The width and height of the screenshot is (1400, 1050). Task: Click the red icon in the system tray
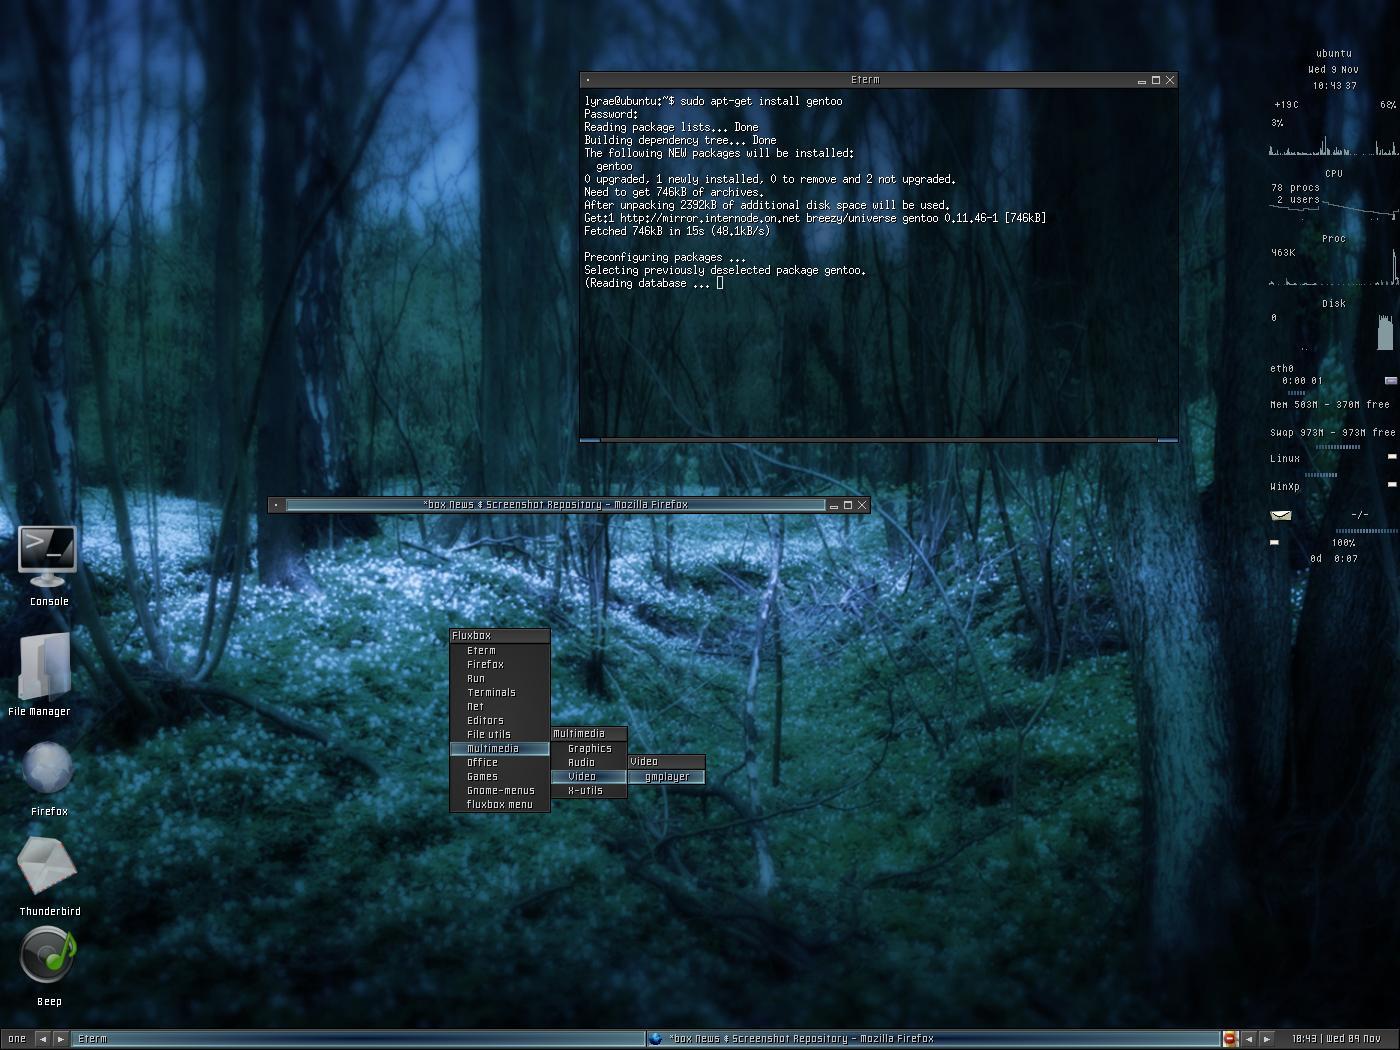1230,1039
